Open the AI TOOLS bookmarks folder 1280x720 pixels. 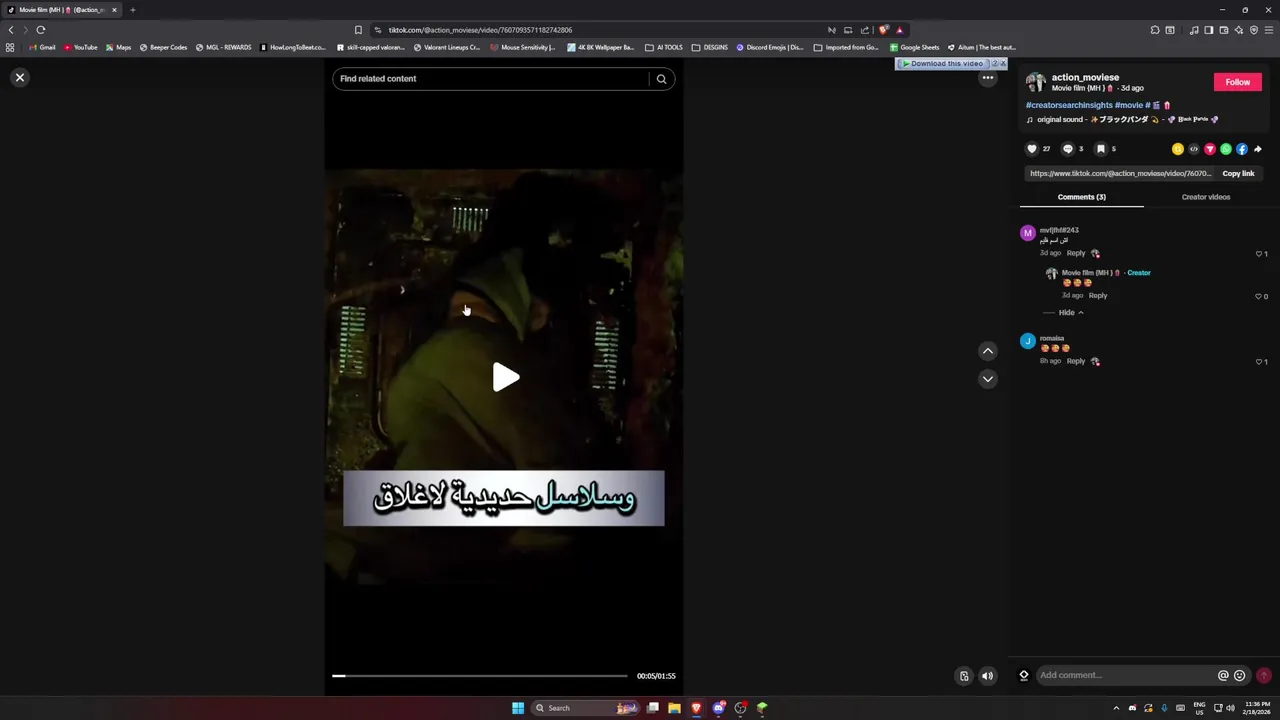pos(664,47)
